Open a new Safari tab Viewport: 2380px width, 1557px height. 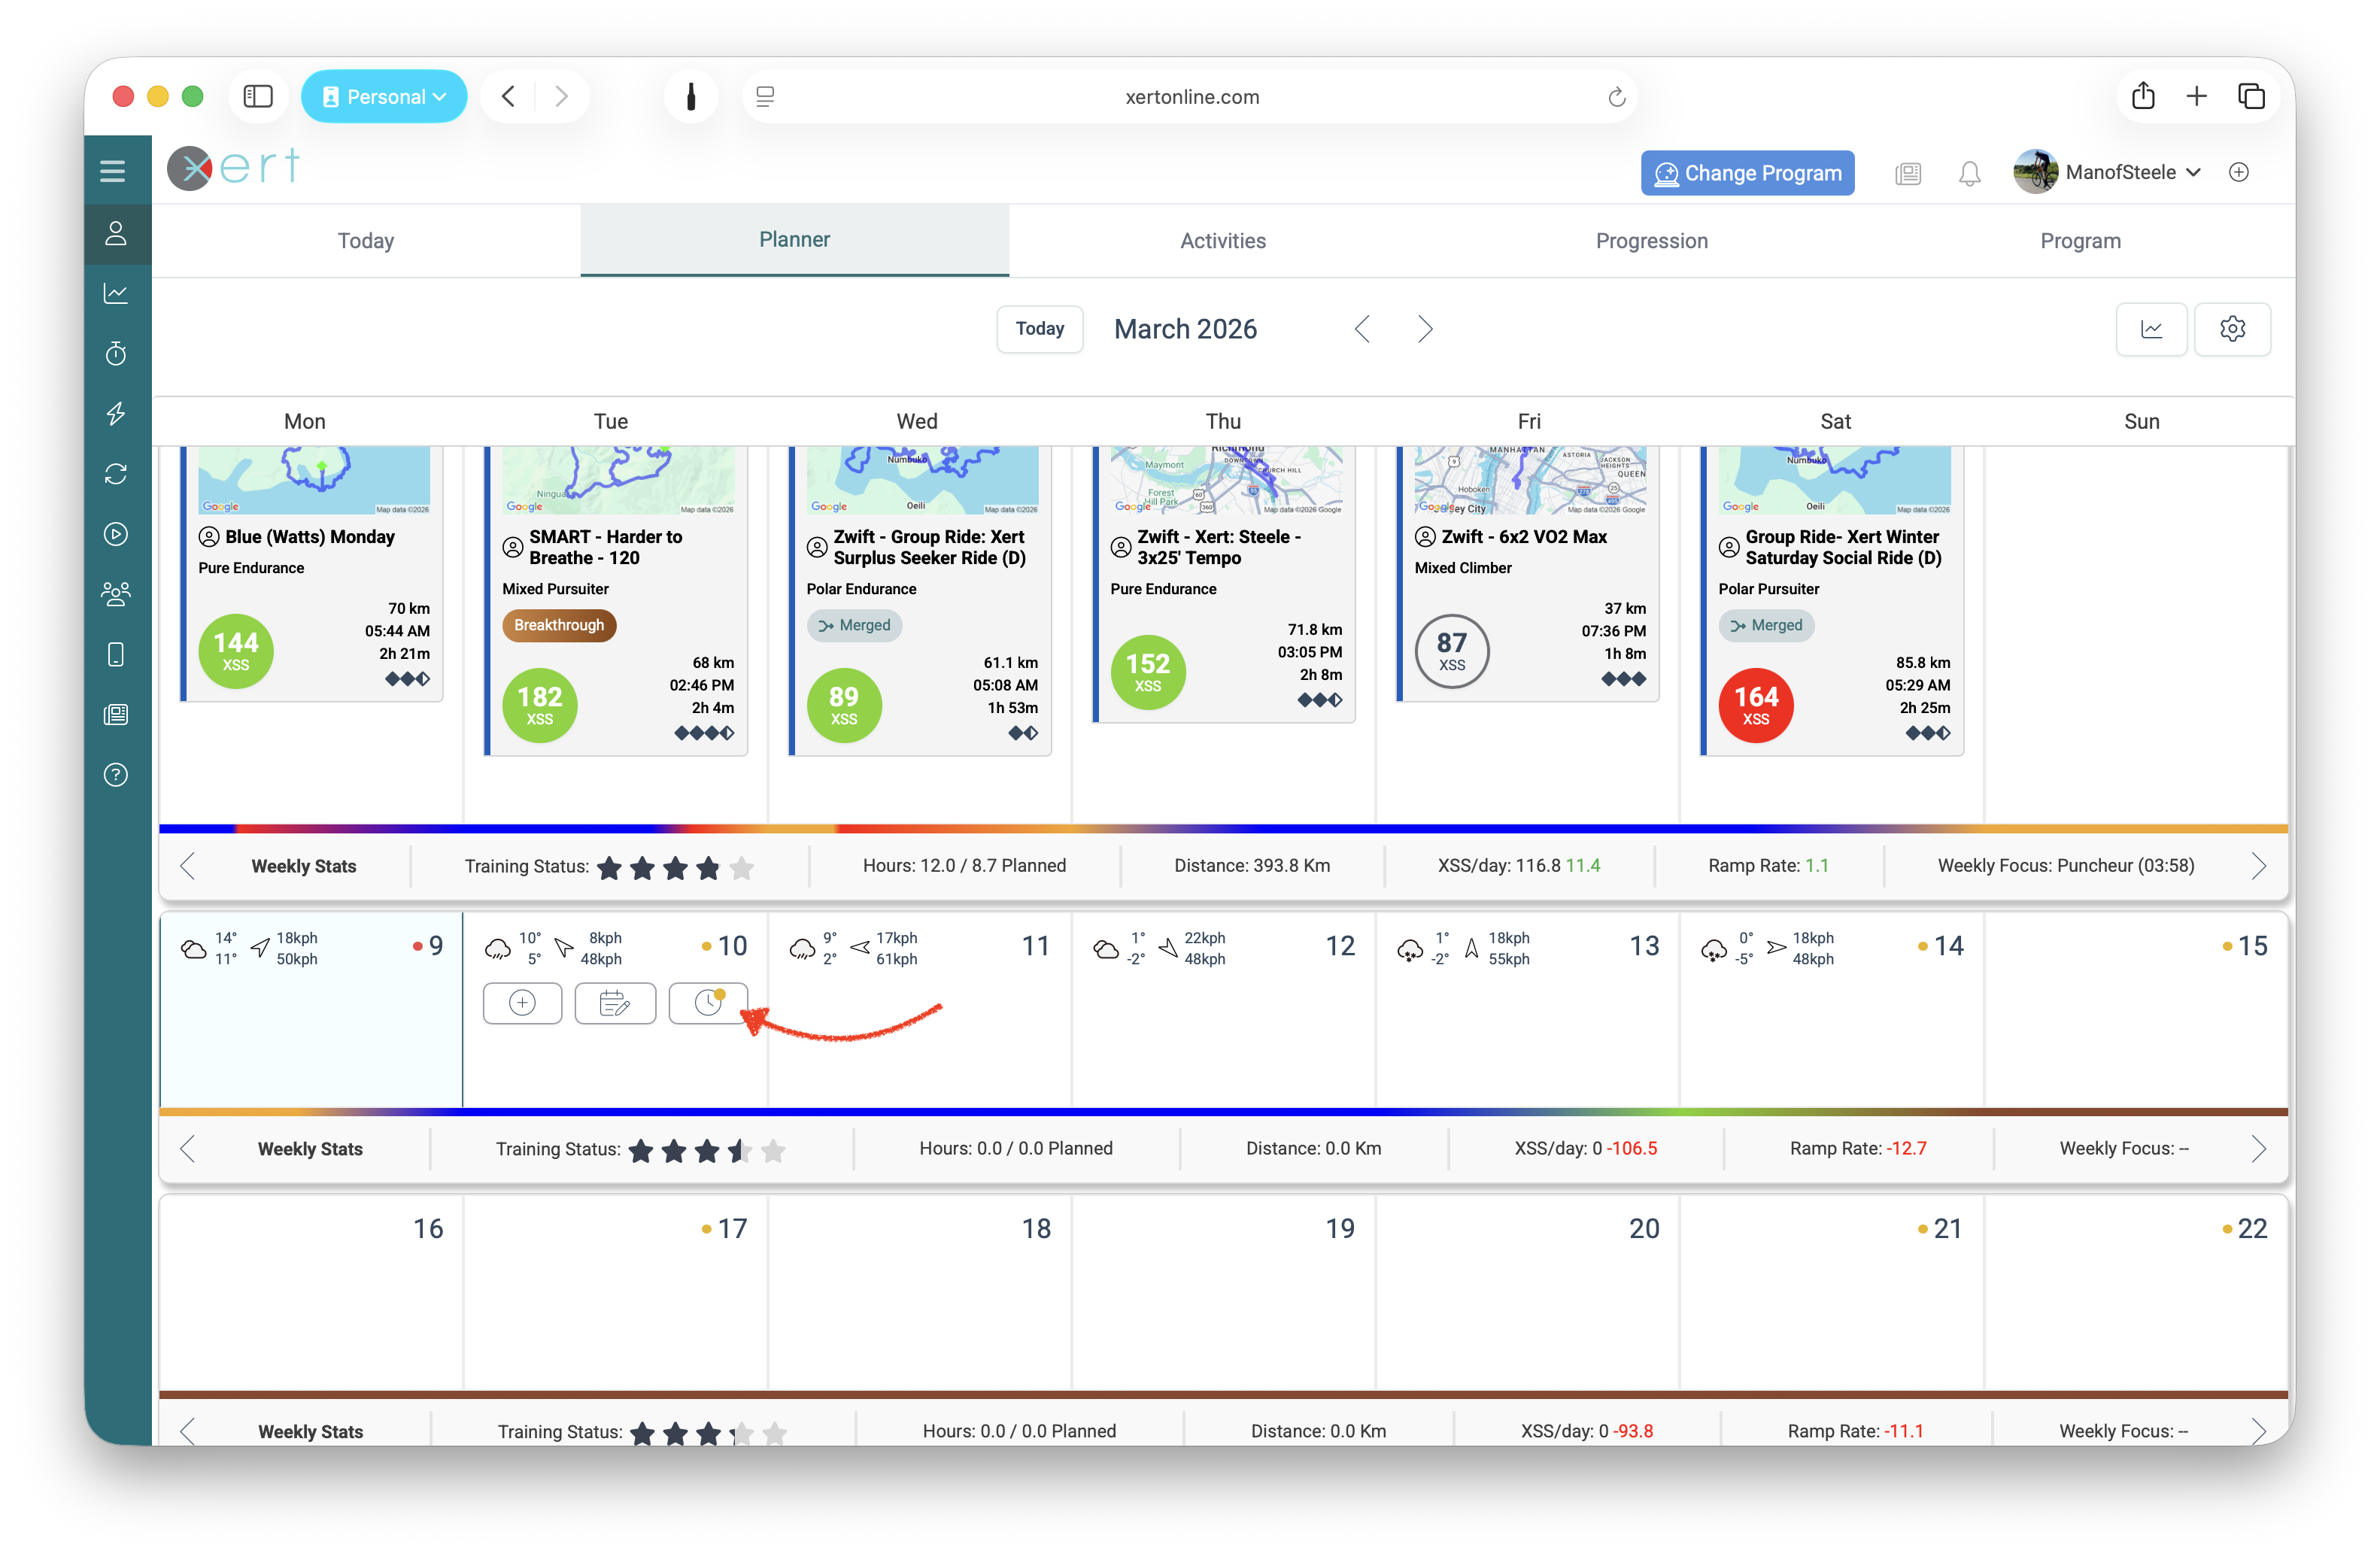click(2196, 96)
